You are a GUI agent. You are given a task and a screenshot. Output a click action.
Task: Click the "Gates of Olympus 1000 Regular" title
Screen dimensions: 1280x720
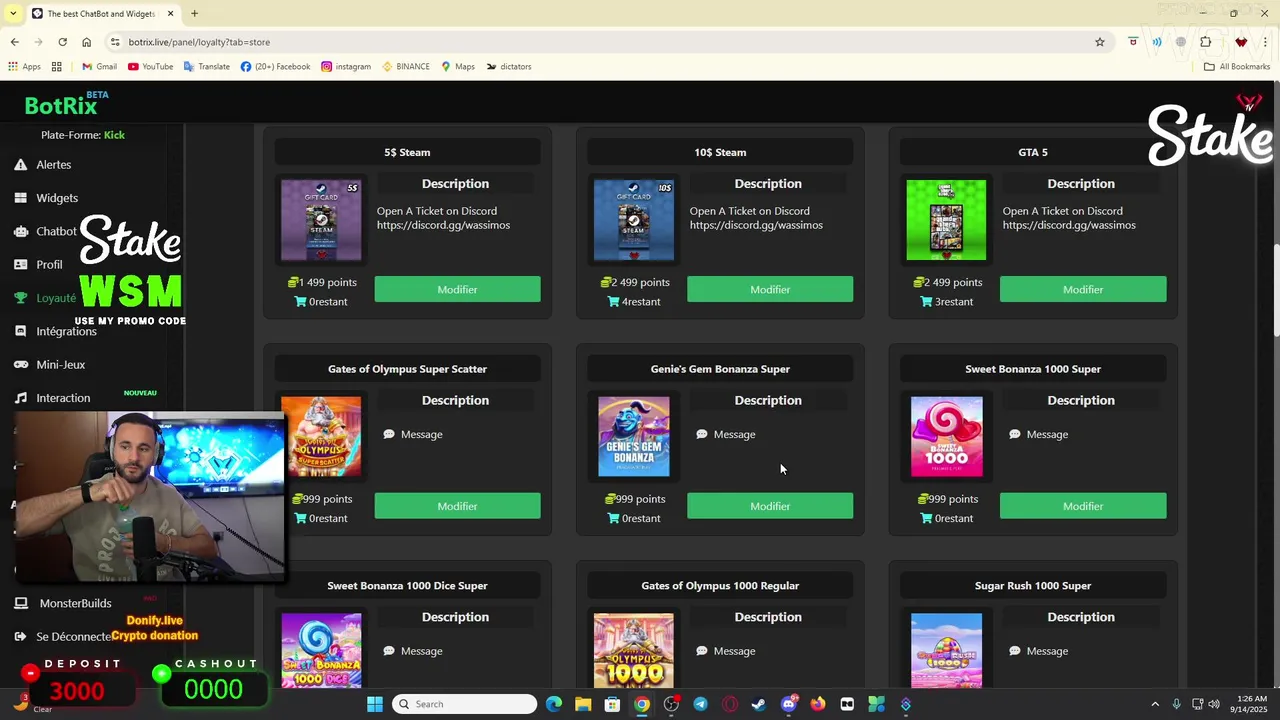coord(720,586)
